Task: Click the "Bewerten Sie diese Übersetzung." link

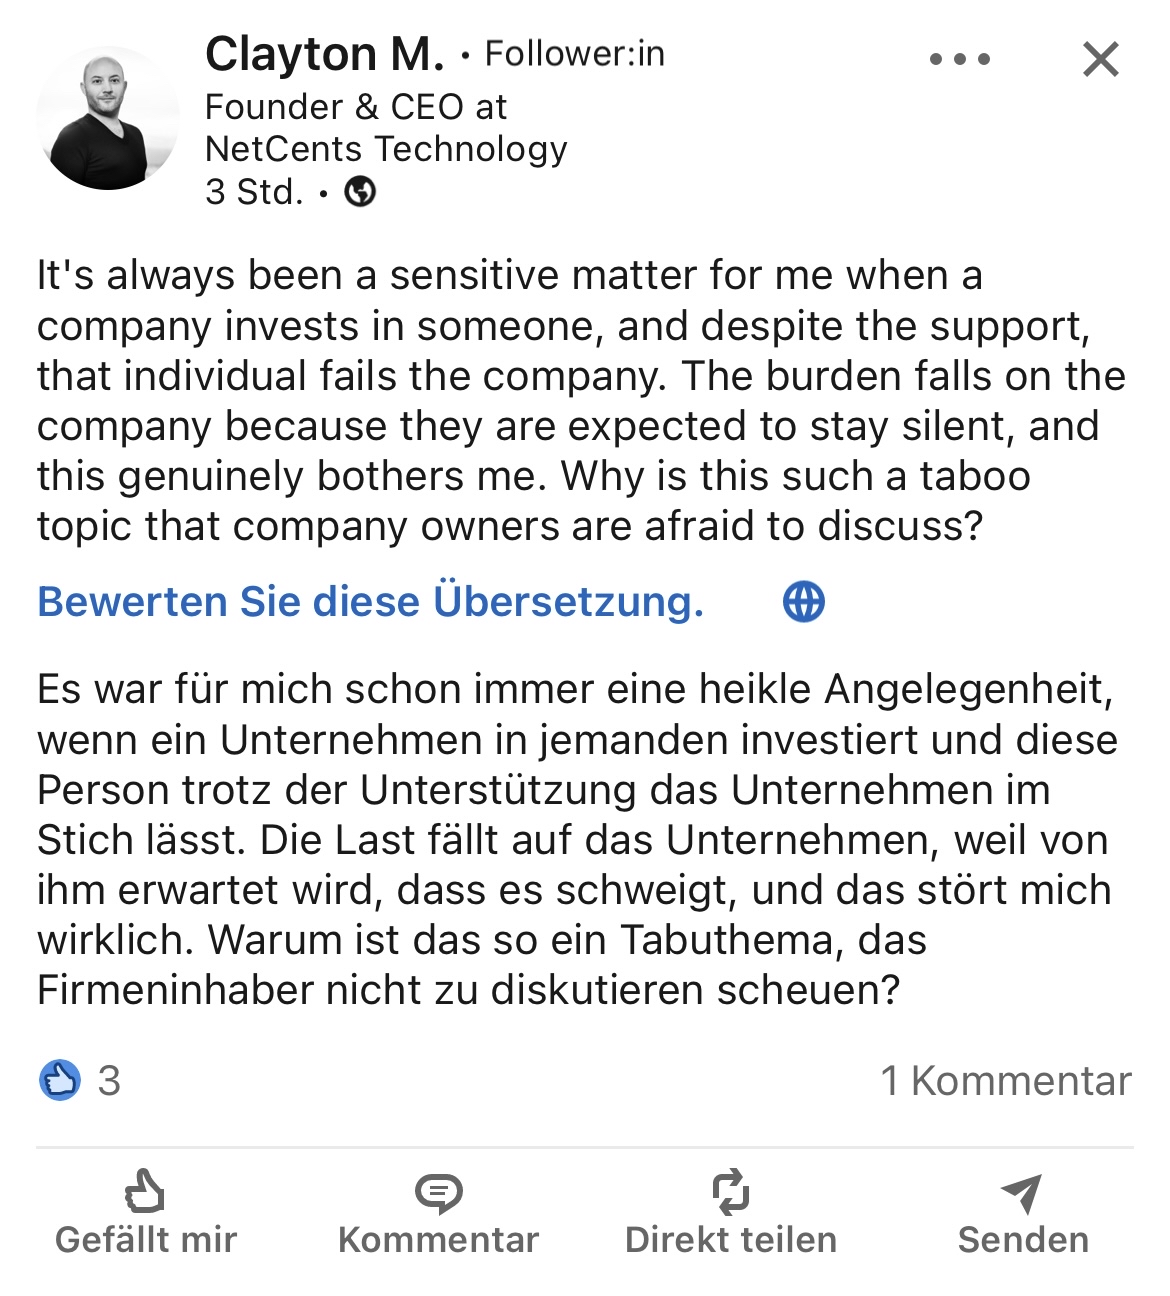Action: coord(371,602)
